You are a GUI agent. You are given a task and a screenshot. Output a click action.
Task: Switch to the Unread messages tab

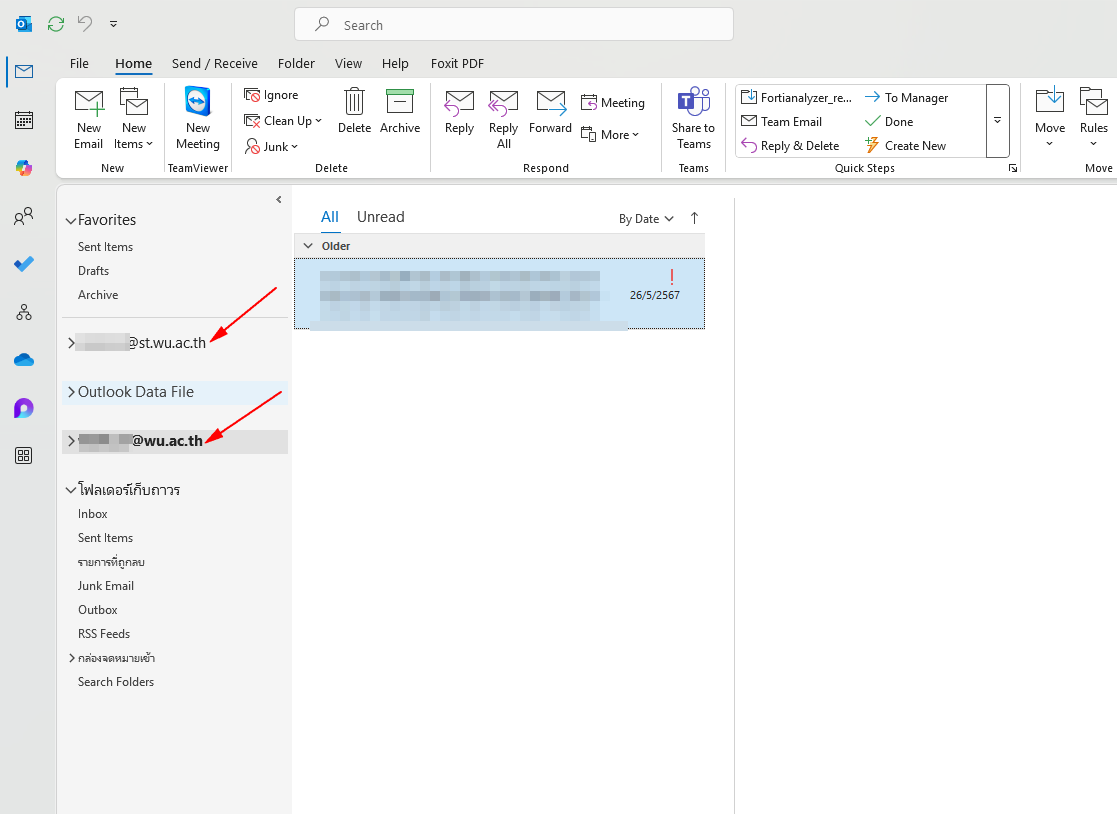380,217
